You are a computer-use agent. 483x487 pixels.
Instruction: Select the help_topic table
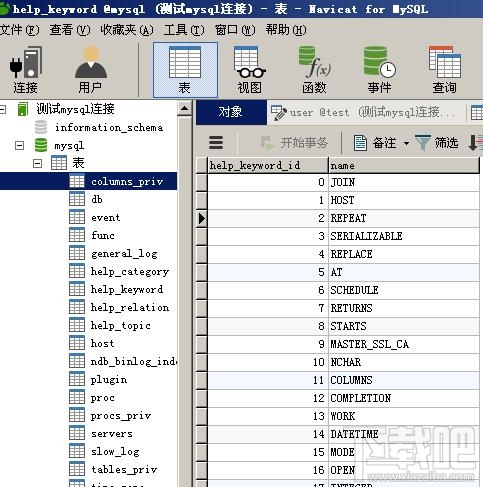point(121,326)
